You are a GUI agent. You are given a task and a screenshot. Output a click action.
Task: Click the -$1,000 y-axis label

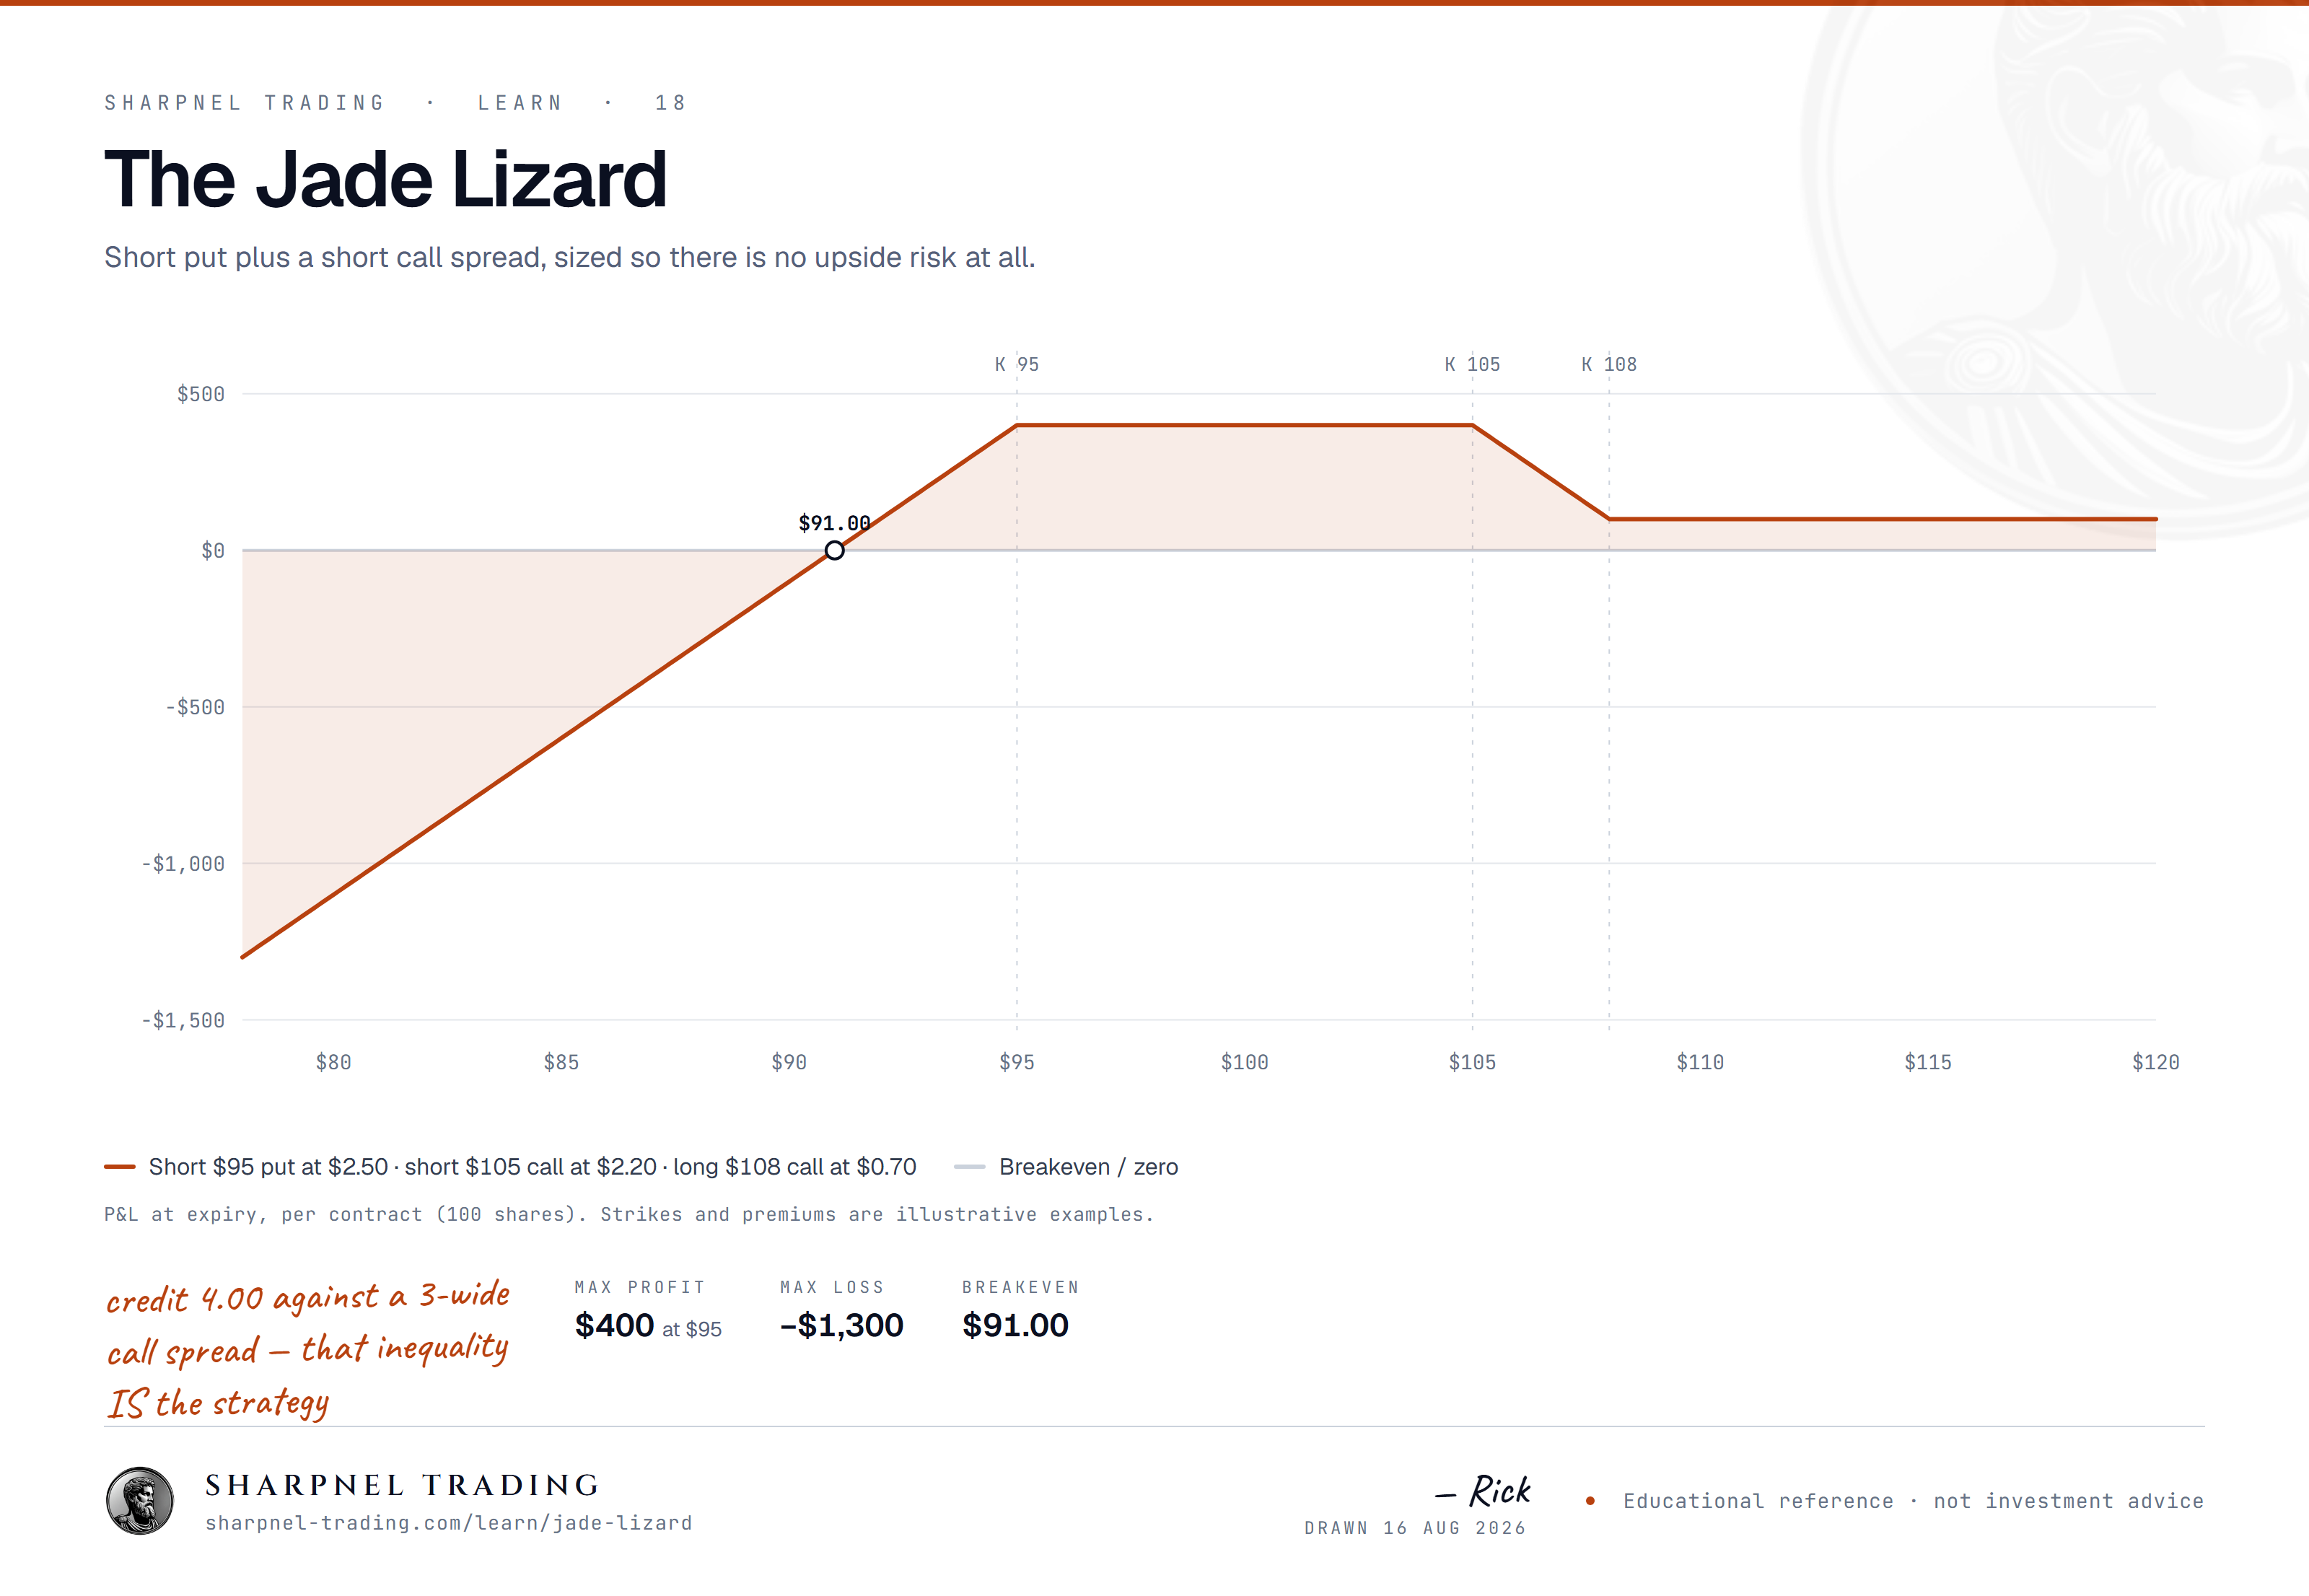click(x=183, y=864)
